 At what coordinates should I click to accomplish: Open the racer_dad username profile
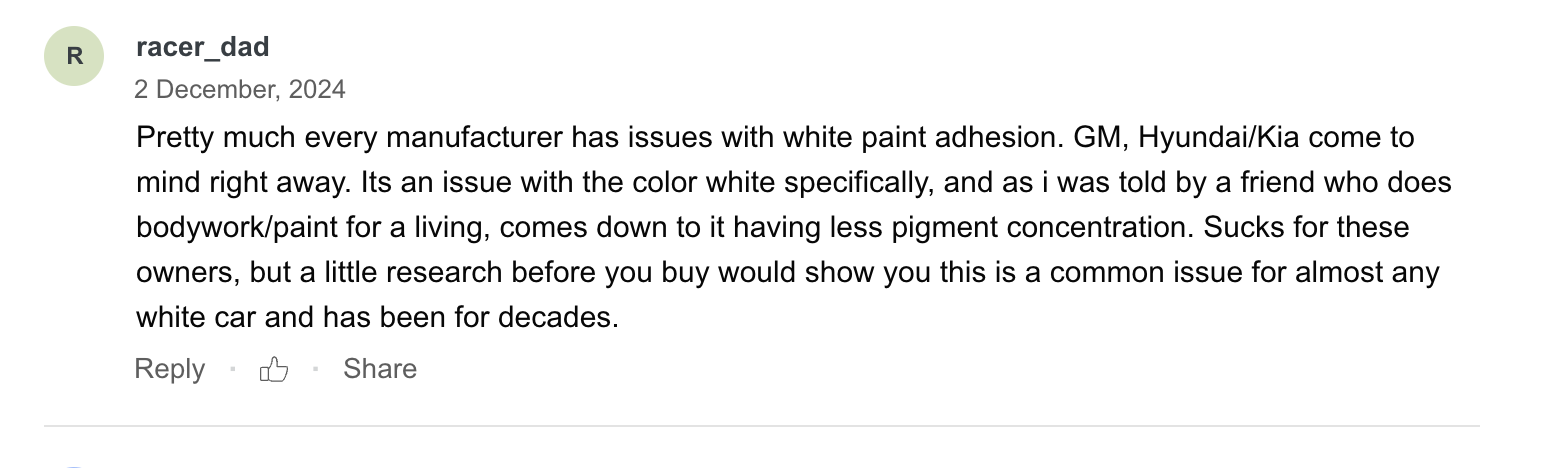click(203, 46)
